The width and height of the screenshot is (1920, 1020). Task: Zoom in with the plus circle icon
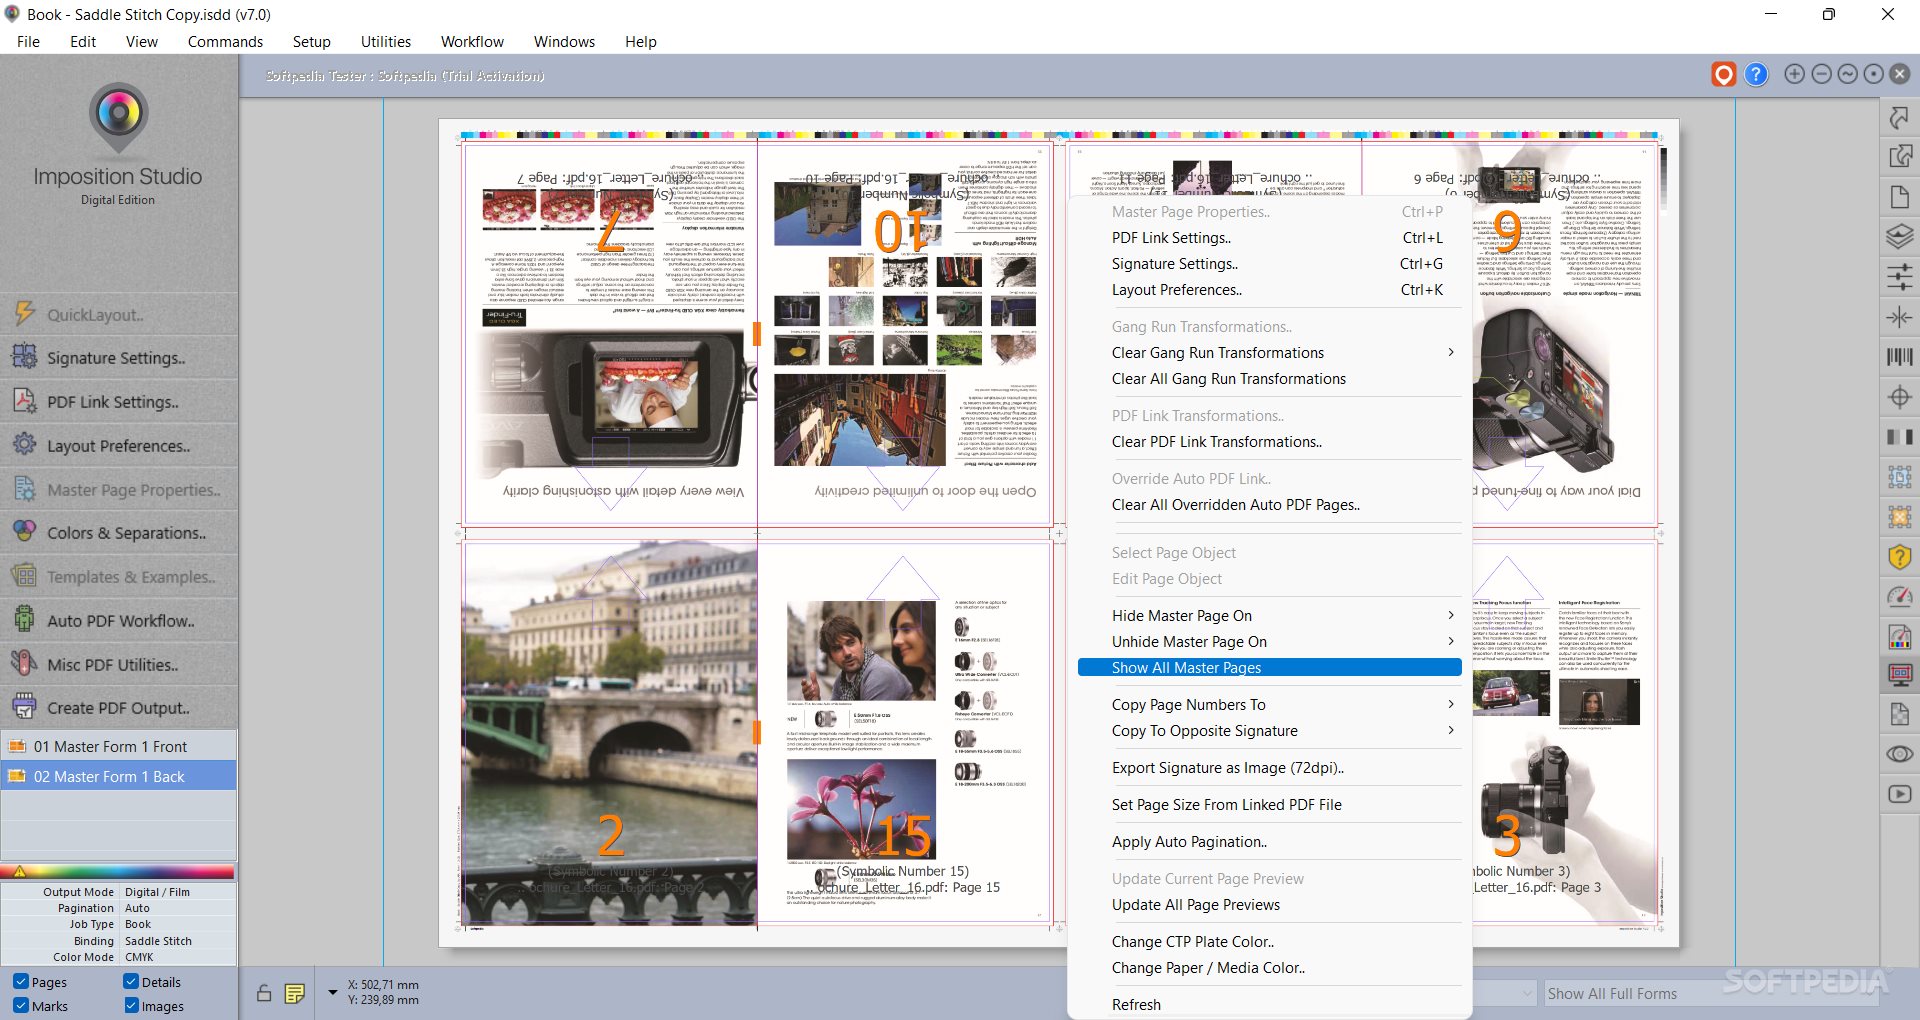point(1794,74)
